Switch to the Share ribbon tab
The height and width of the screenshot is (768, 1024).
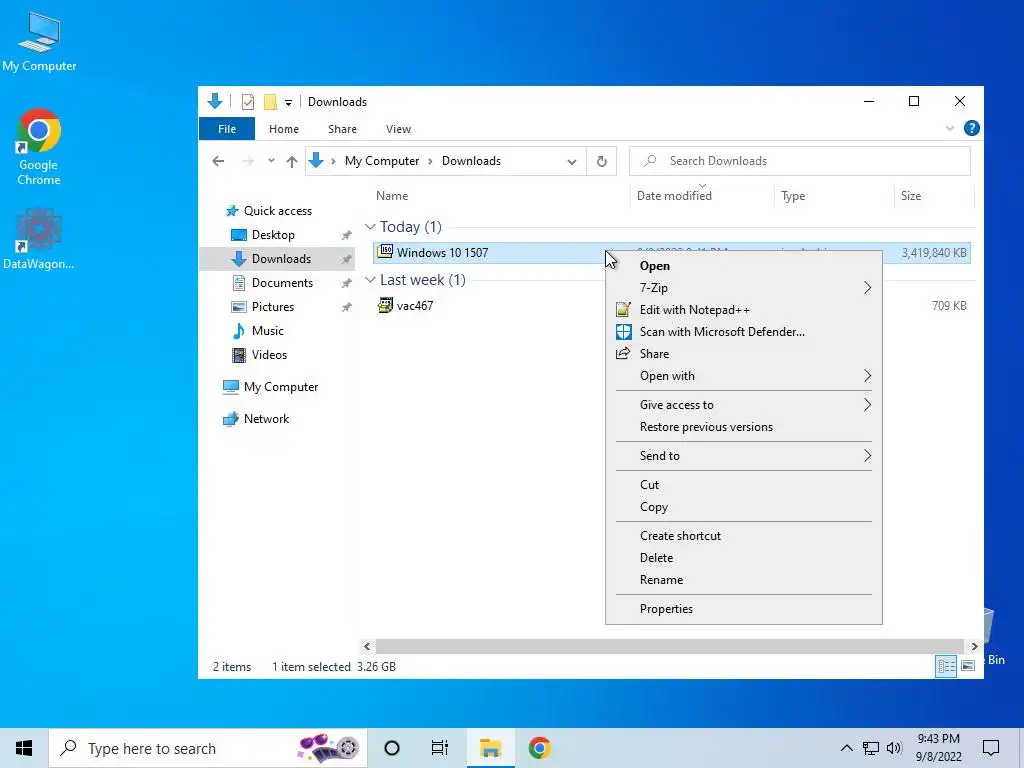[x=342, y=129]
